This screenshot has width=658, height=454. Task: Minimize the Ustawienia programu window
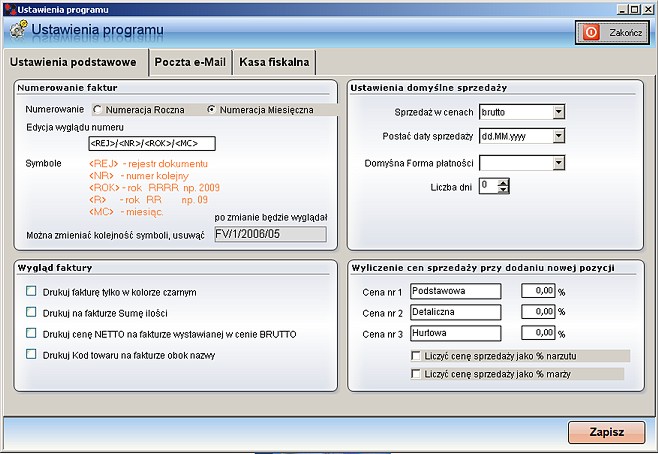(622, 9)
